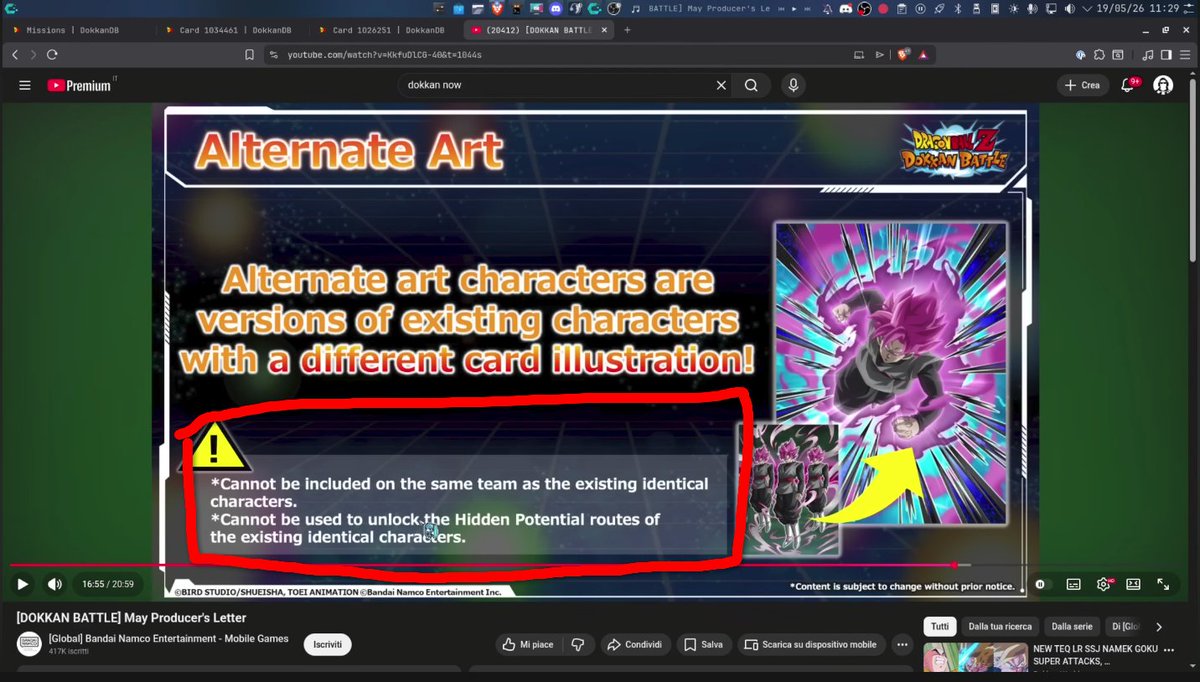Screen dimensions: 1200x682
Task: Start voice search with microphone
Action: 793,85
